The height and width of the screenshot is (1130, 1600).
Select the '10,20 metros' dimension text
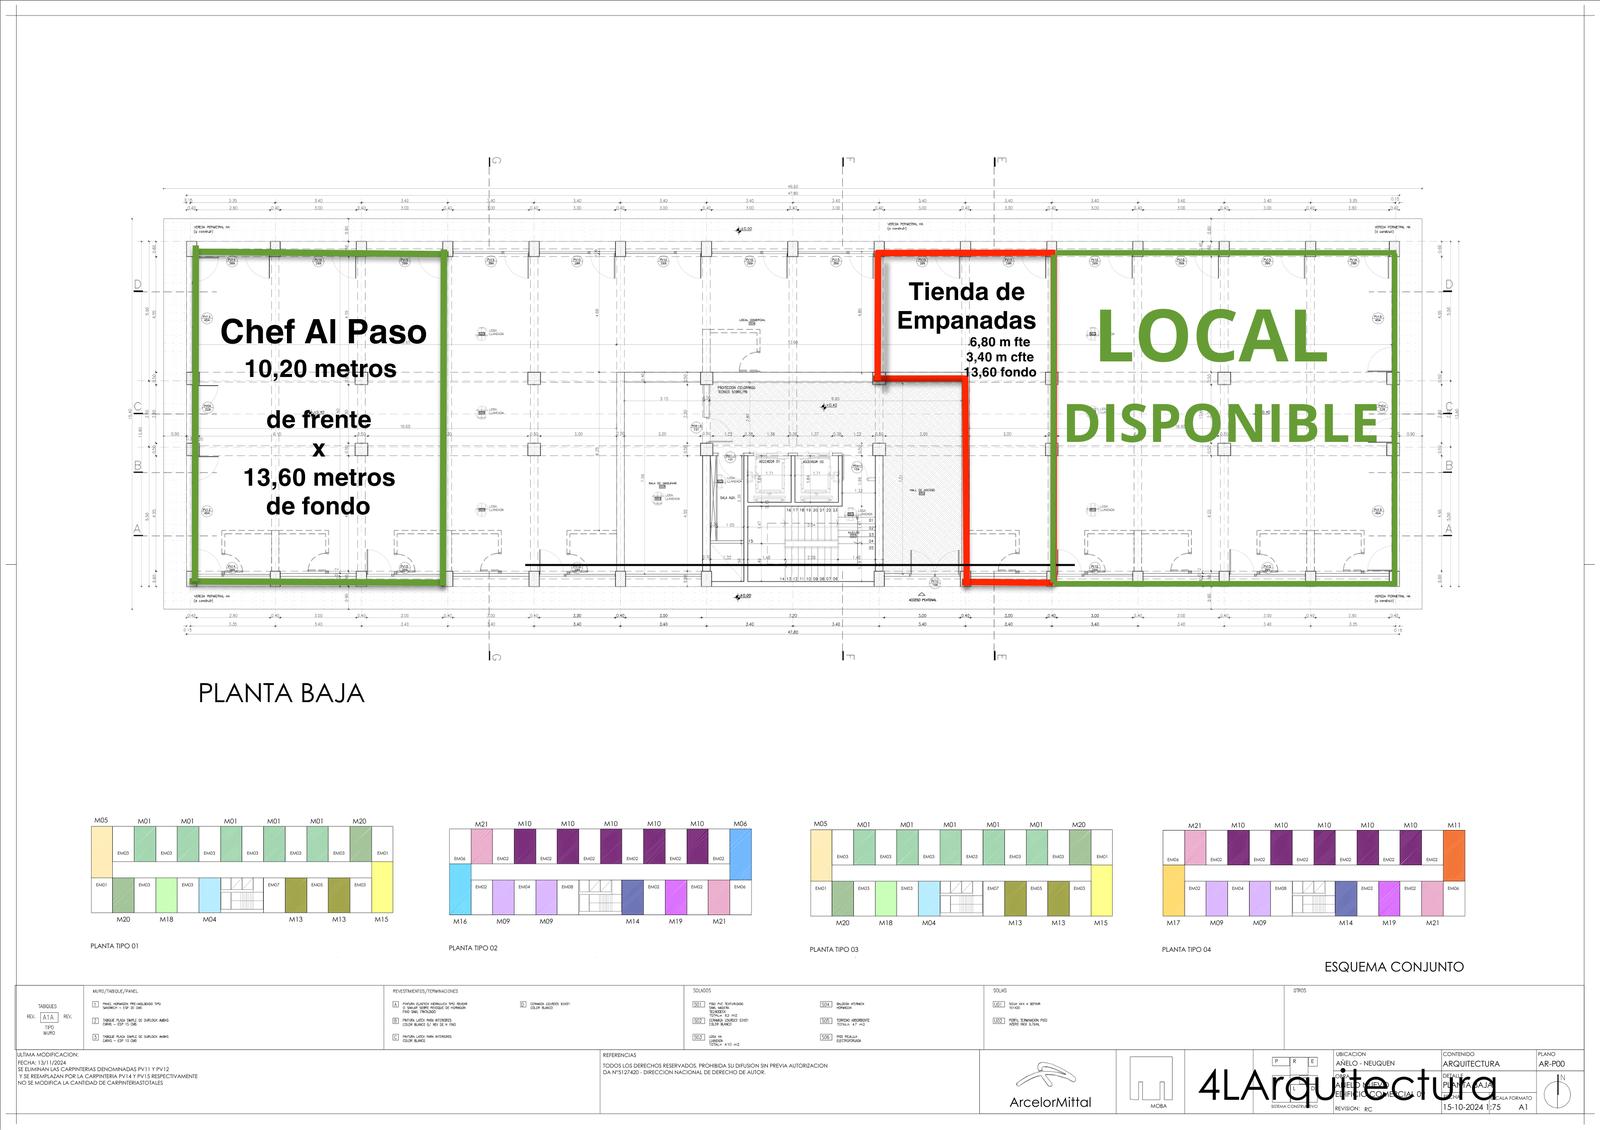pos(320,369)
